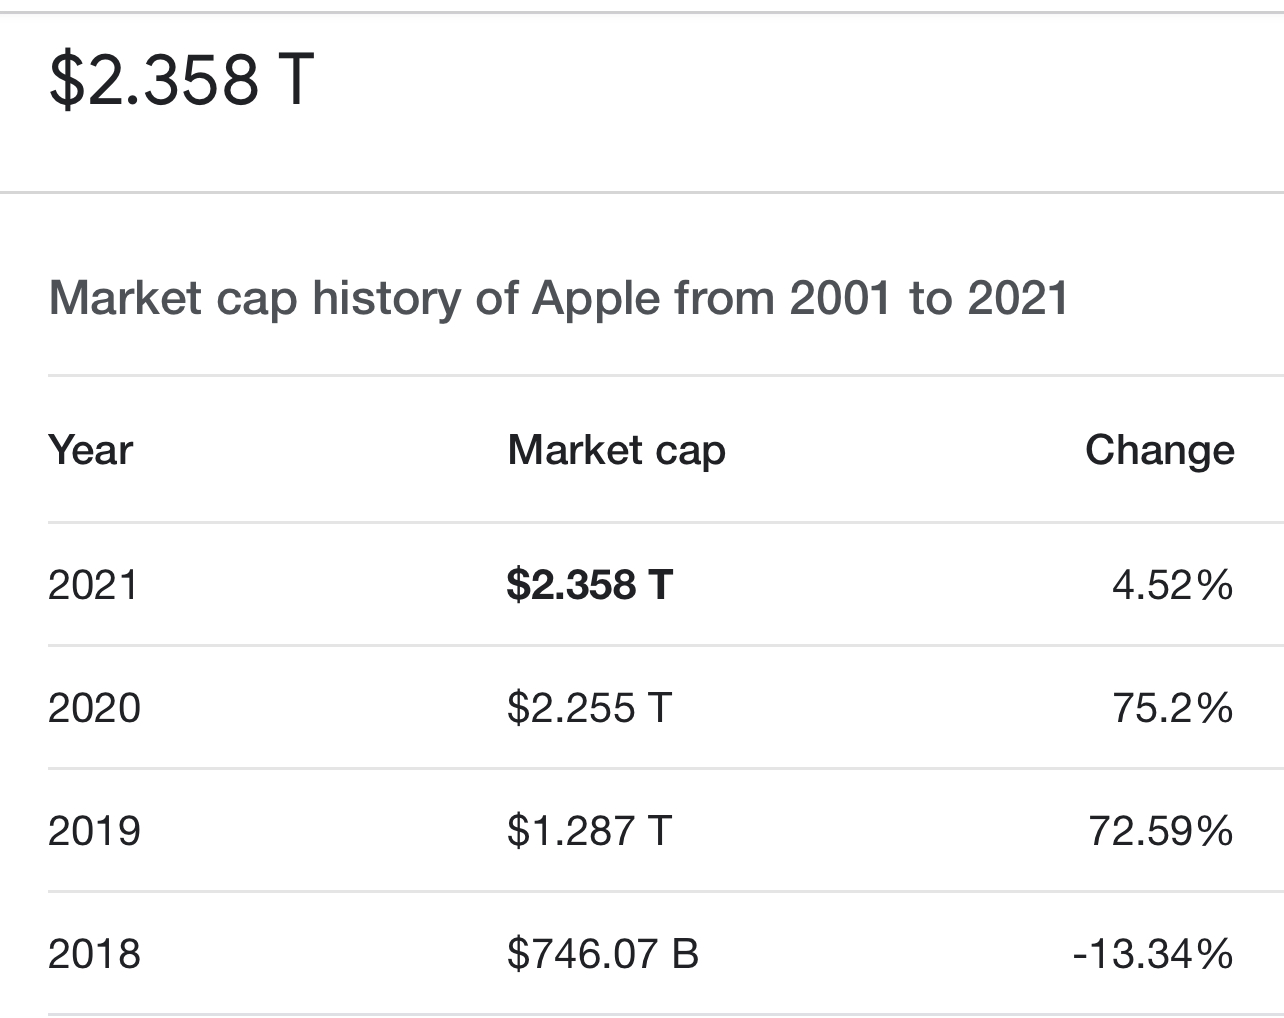Screen dimensions: 1284x1018
Task: Click the $746.07 B market cap value
Action: (x=602, y=954)
